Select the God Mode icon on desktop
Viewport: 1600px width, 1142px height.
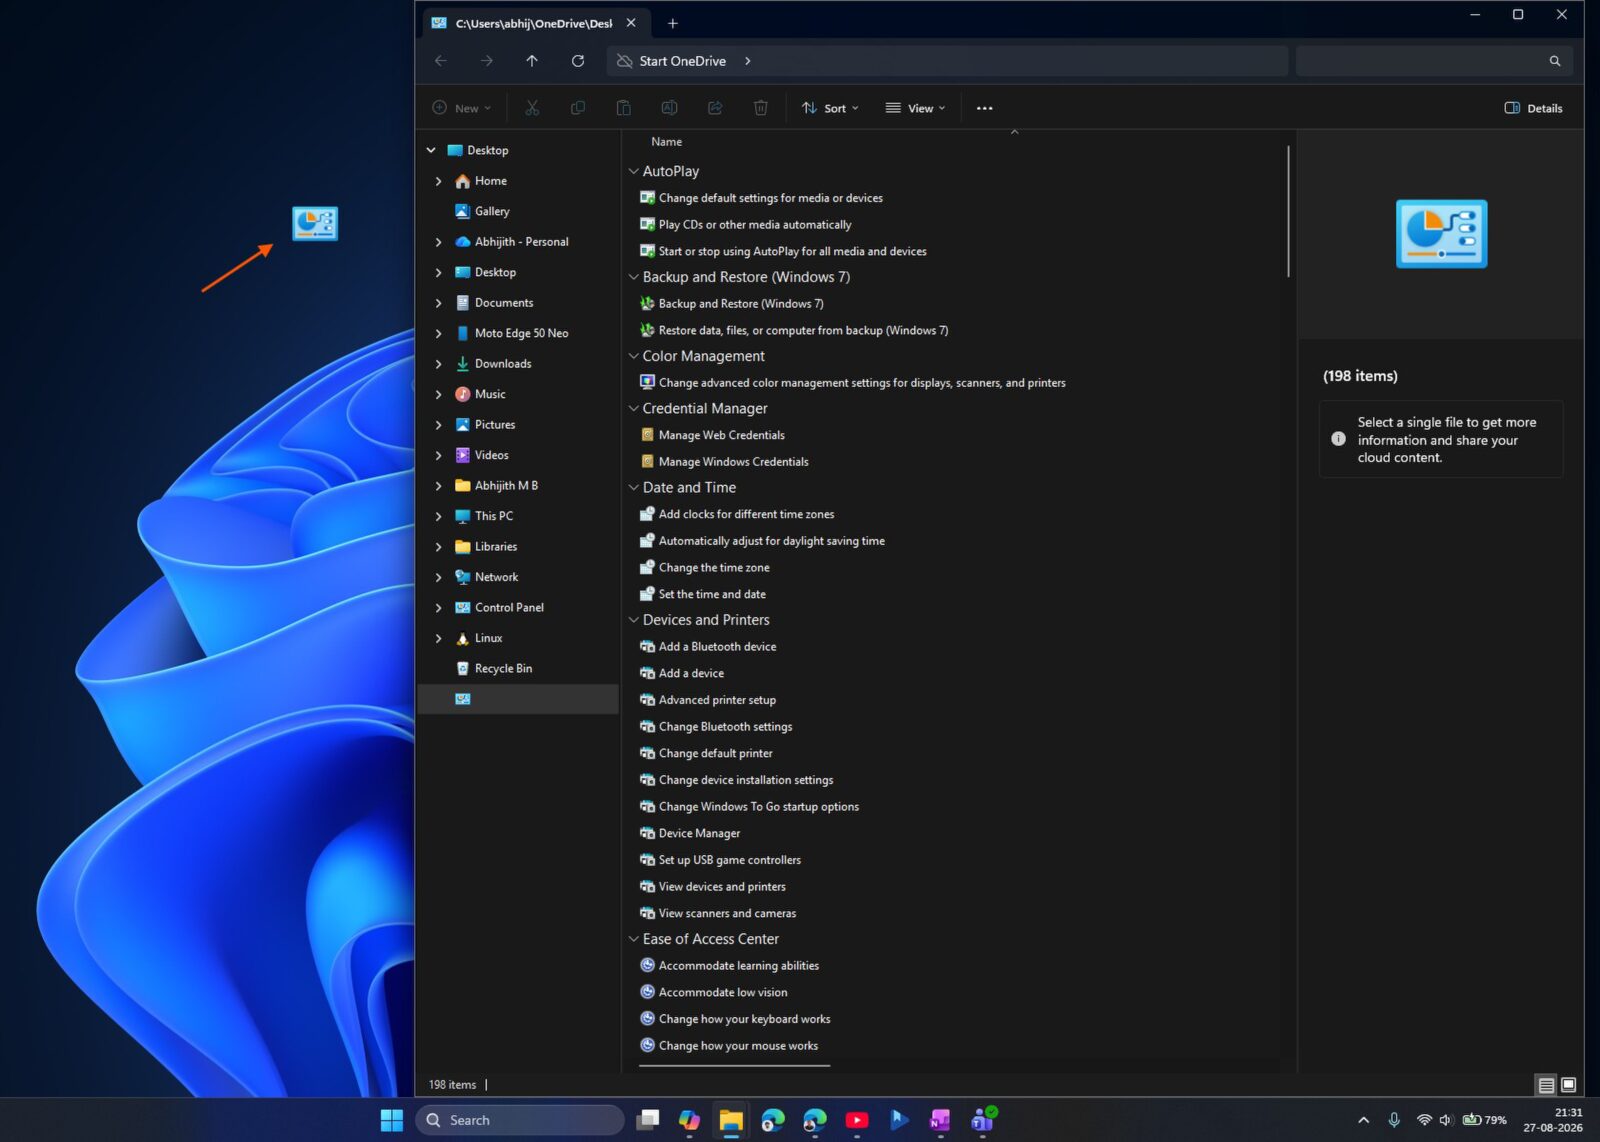click(x=315, y=223)
